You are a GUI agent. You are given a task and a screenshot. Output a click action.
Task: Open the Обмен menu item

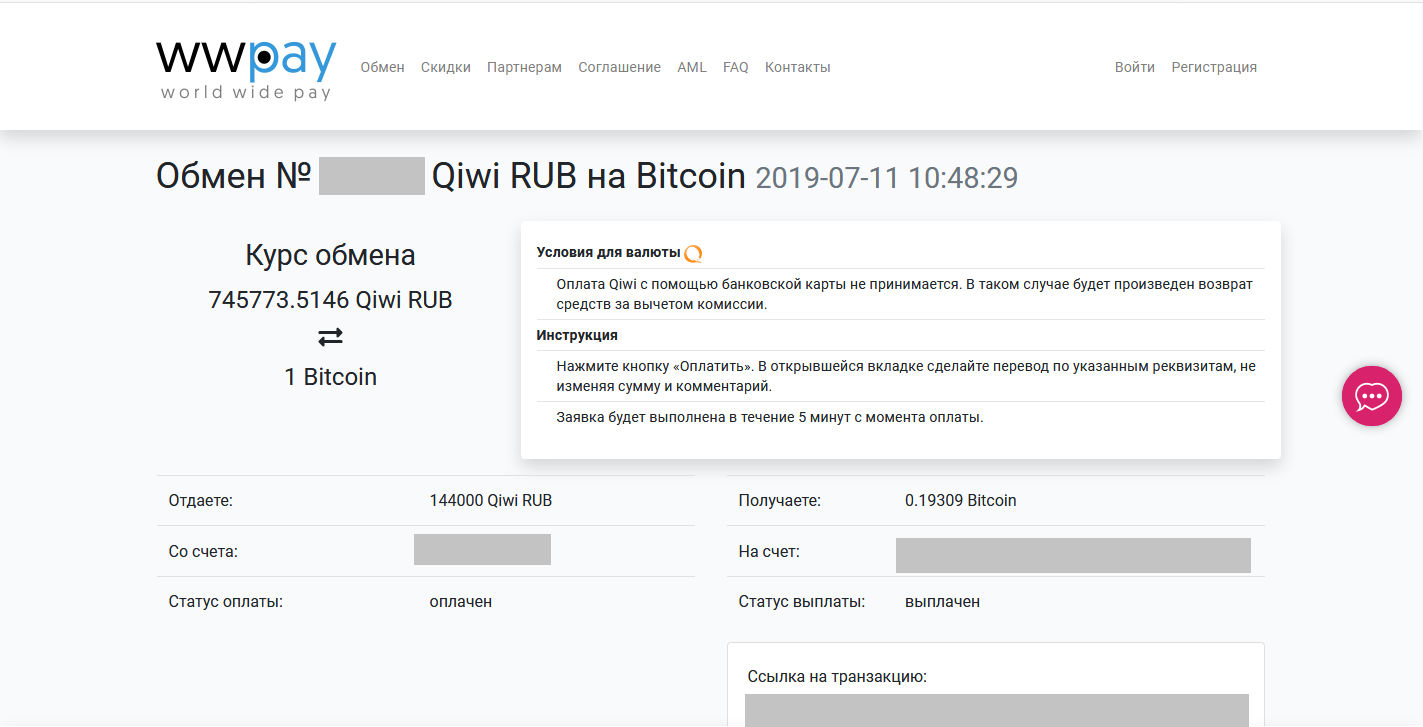[x=382, y=67]
